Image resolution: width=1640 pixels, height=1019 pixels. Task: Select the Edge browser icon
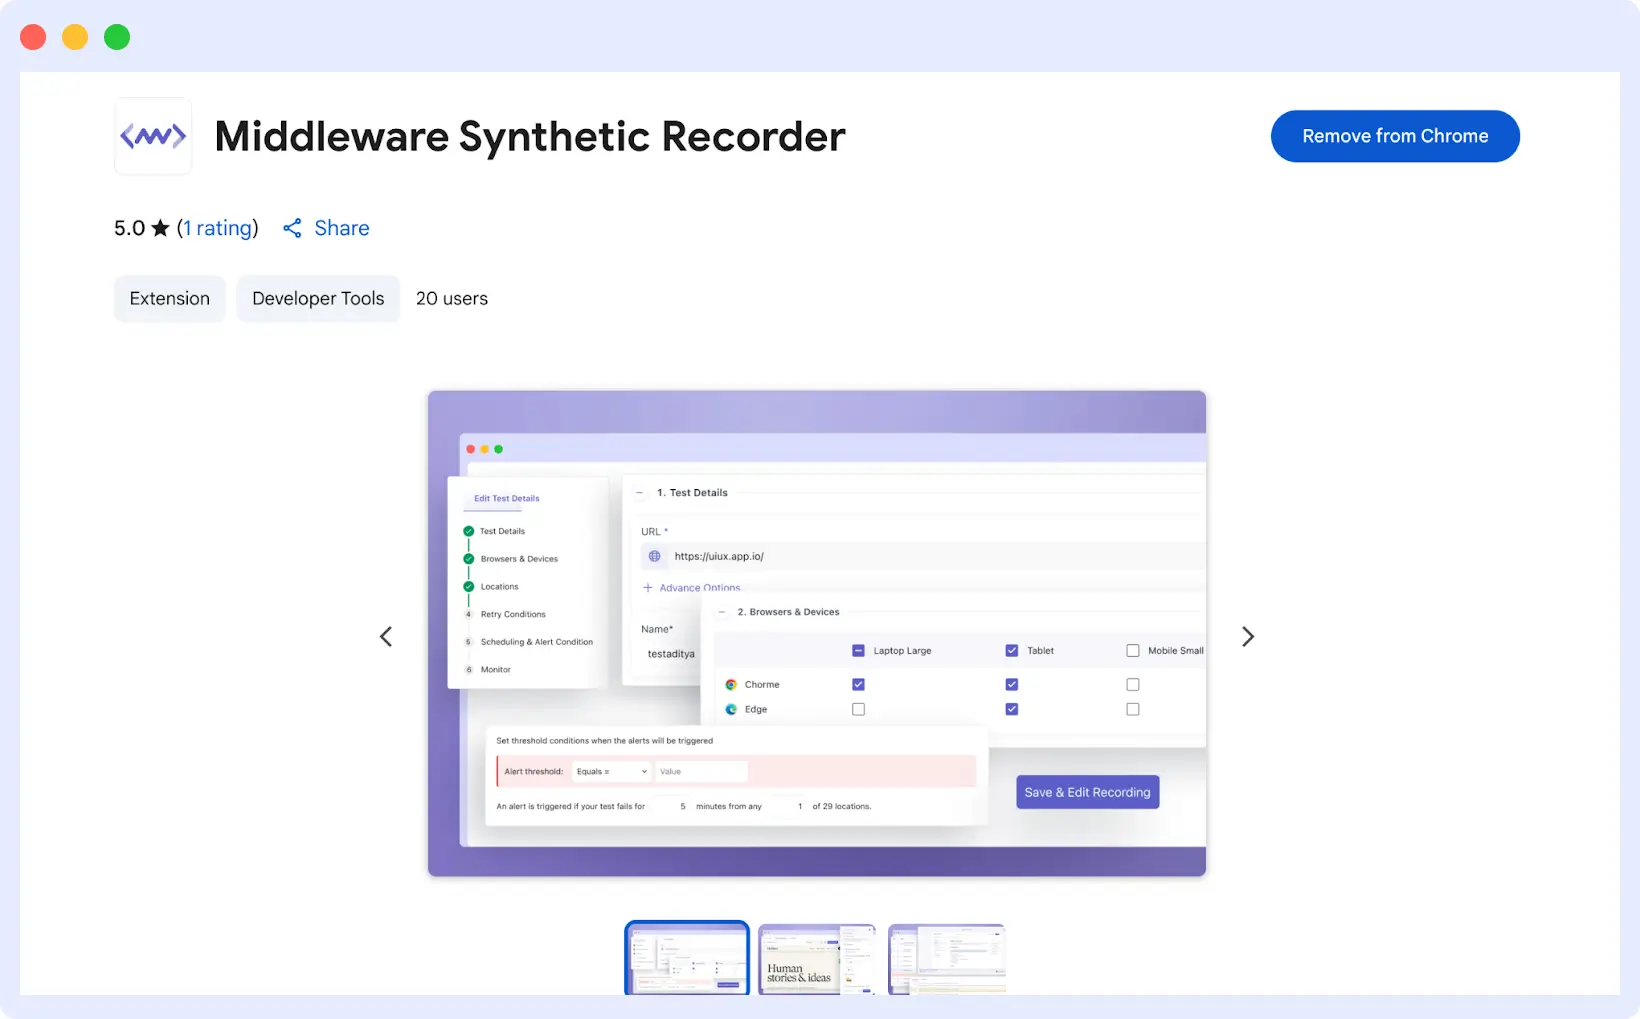(731, 709)
